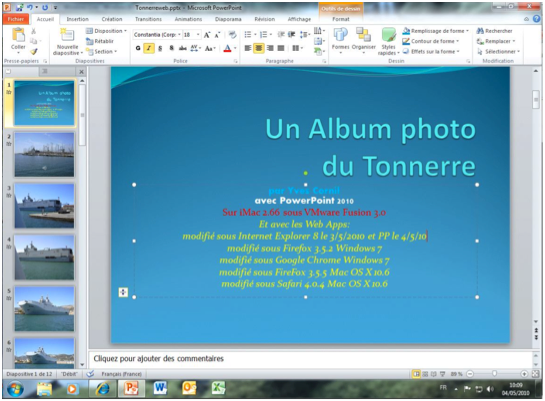The image size is (545, 401).
Task: Open the Section dropdown
Action: (101, 51)
